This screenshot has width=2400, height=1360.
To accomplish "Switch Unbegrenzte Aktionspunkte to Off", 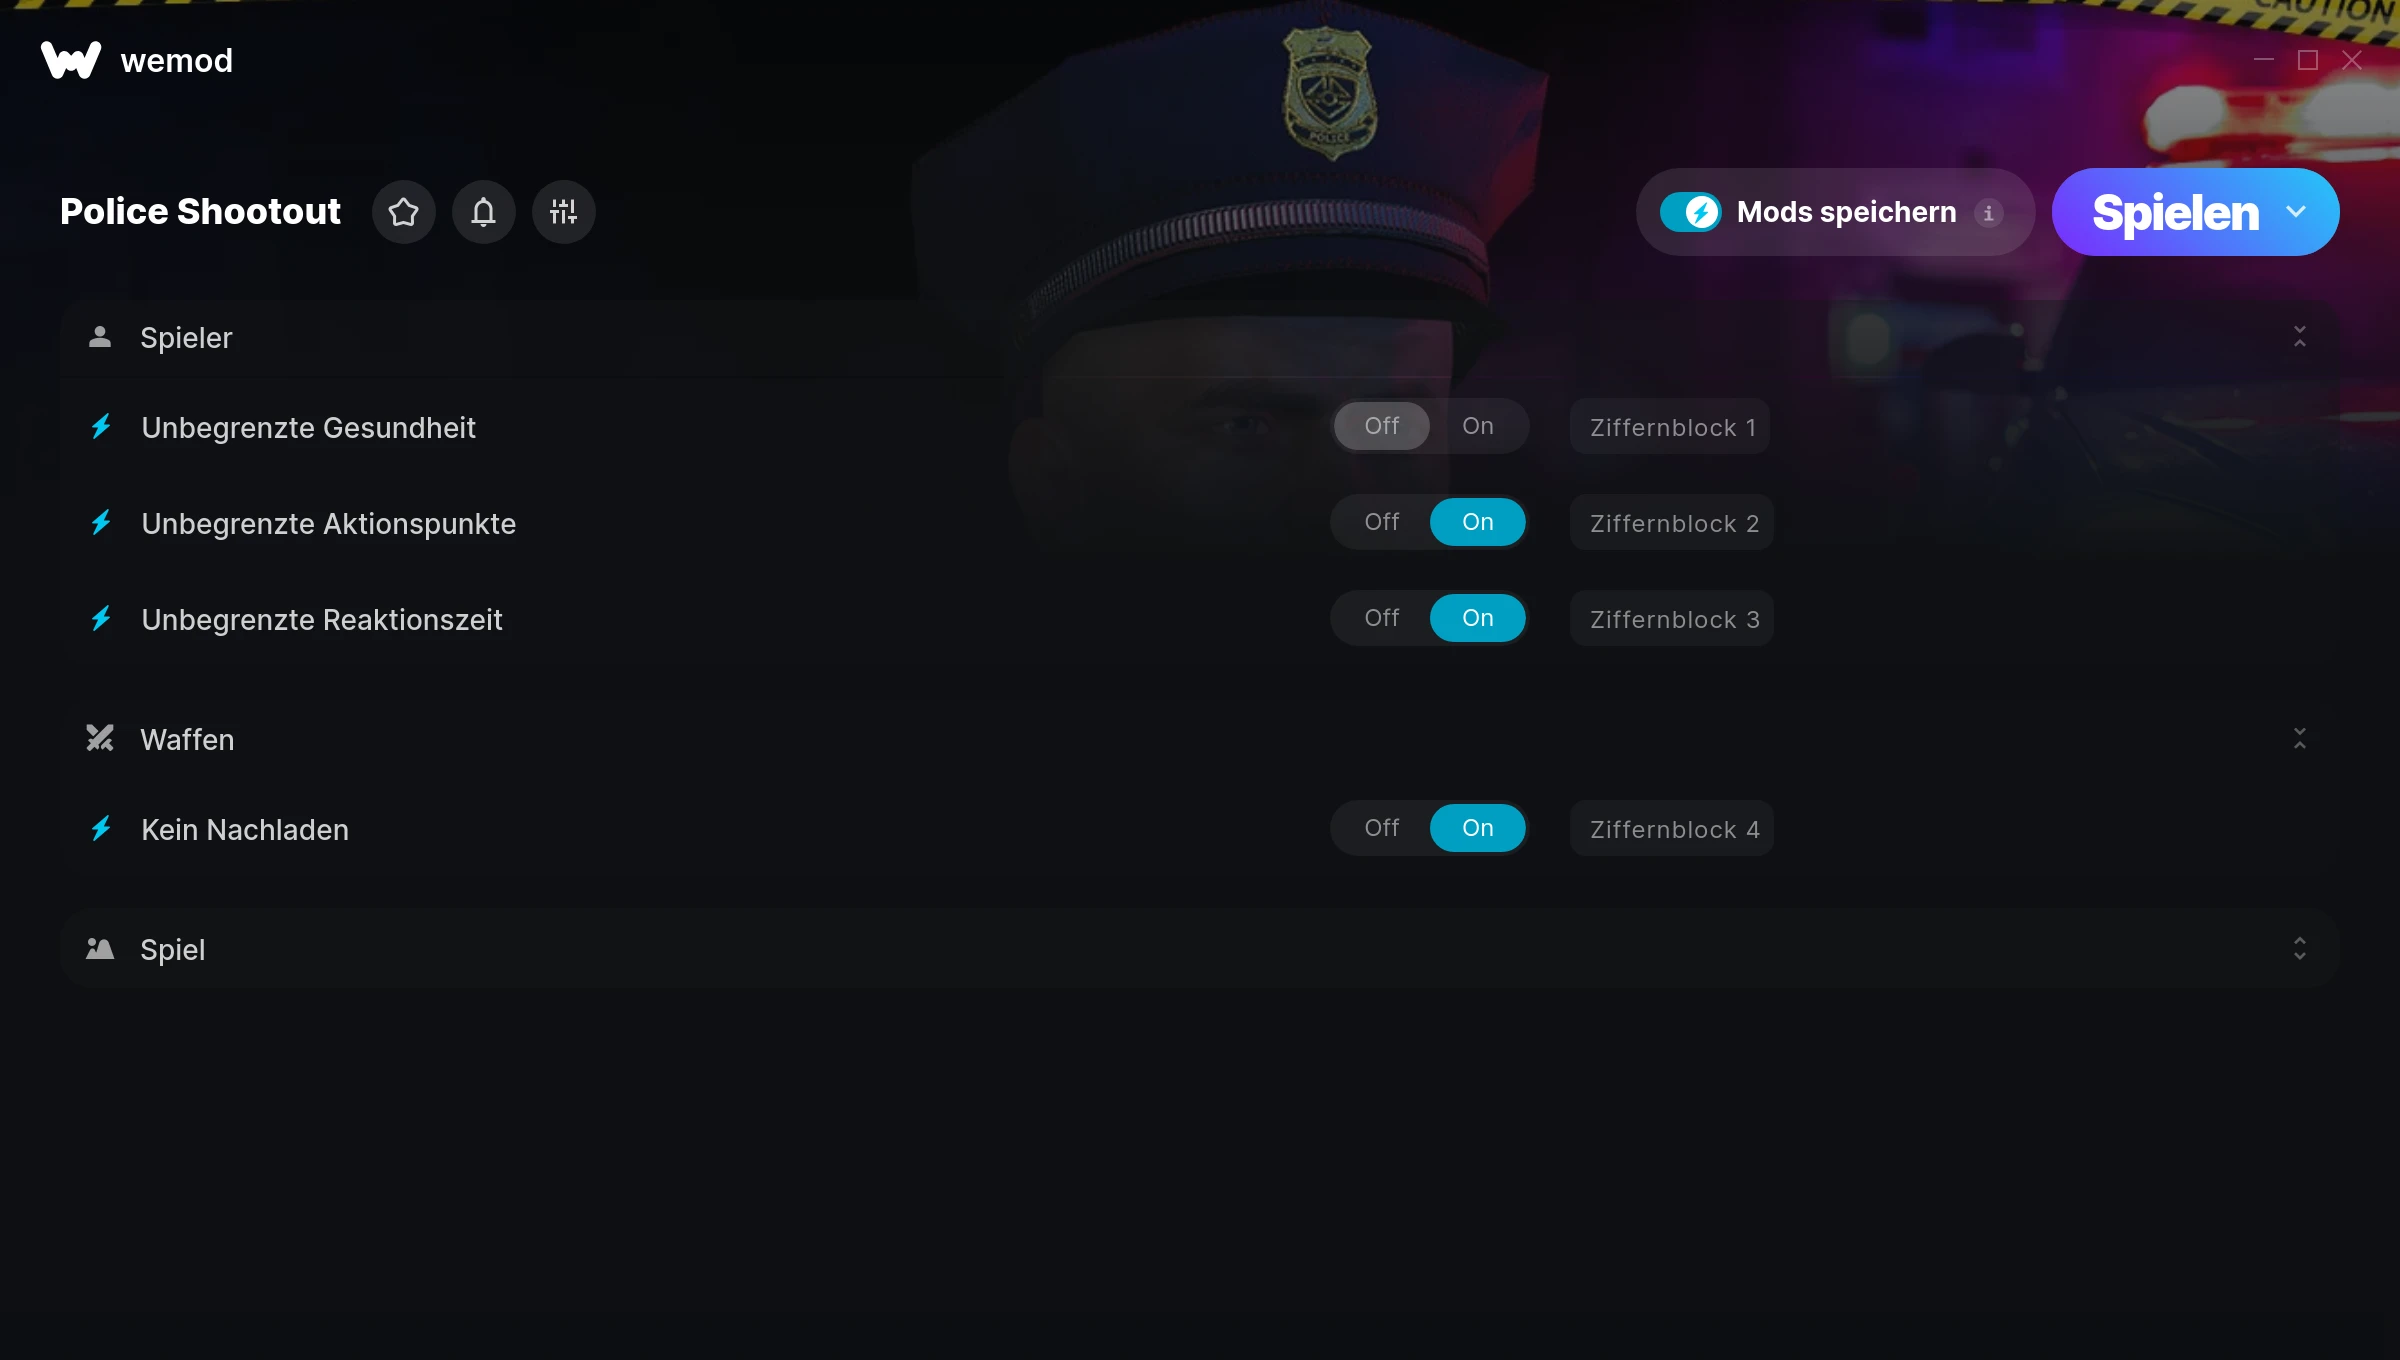I will [x=1382, y=522].
